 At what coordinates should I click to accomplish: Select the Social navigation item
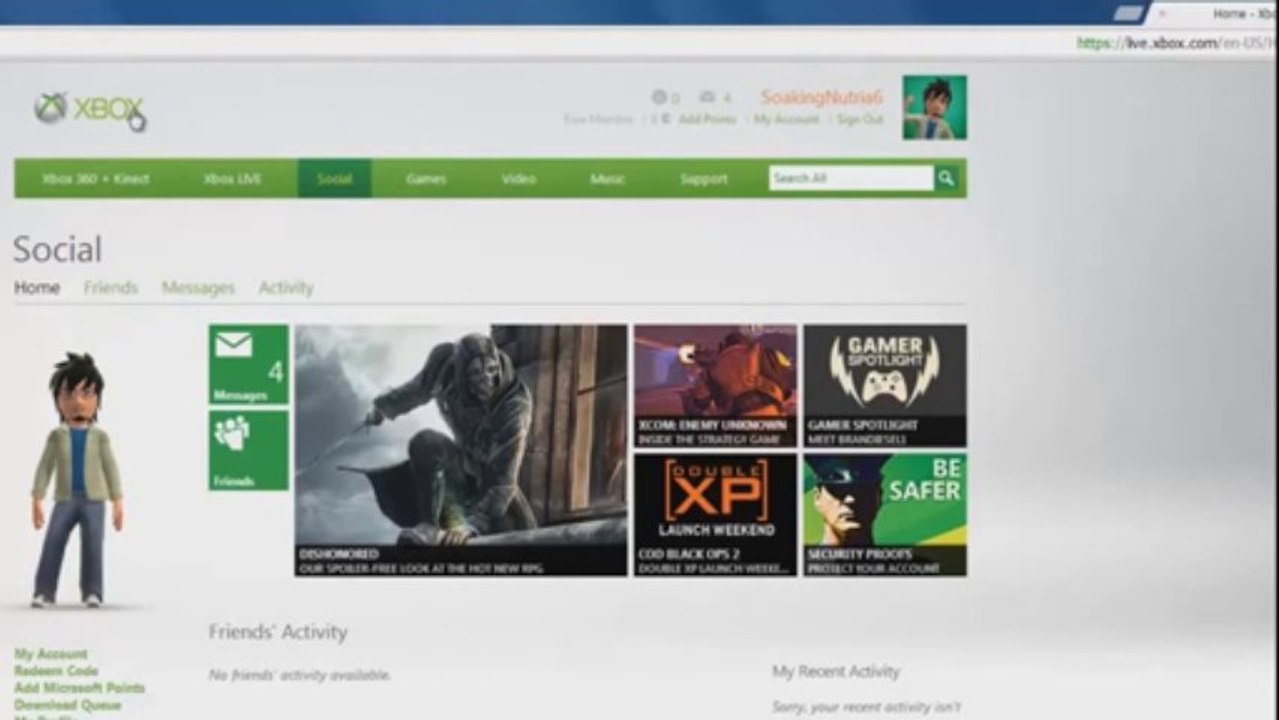pos(334,178)
